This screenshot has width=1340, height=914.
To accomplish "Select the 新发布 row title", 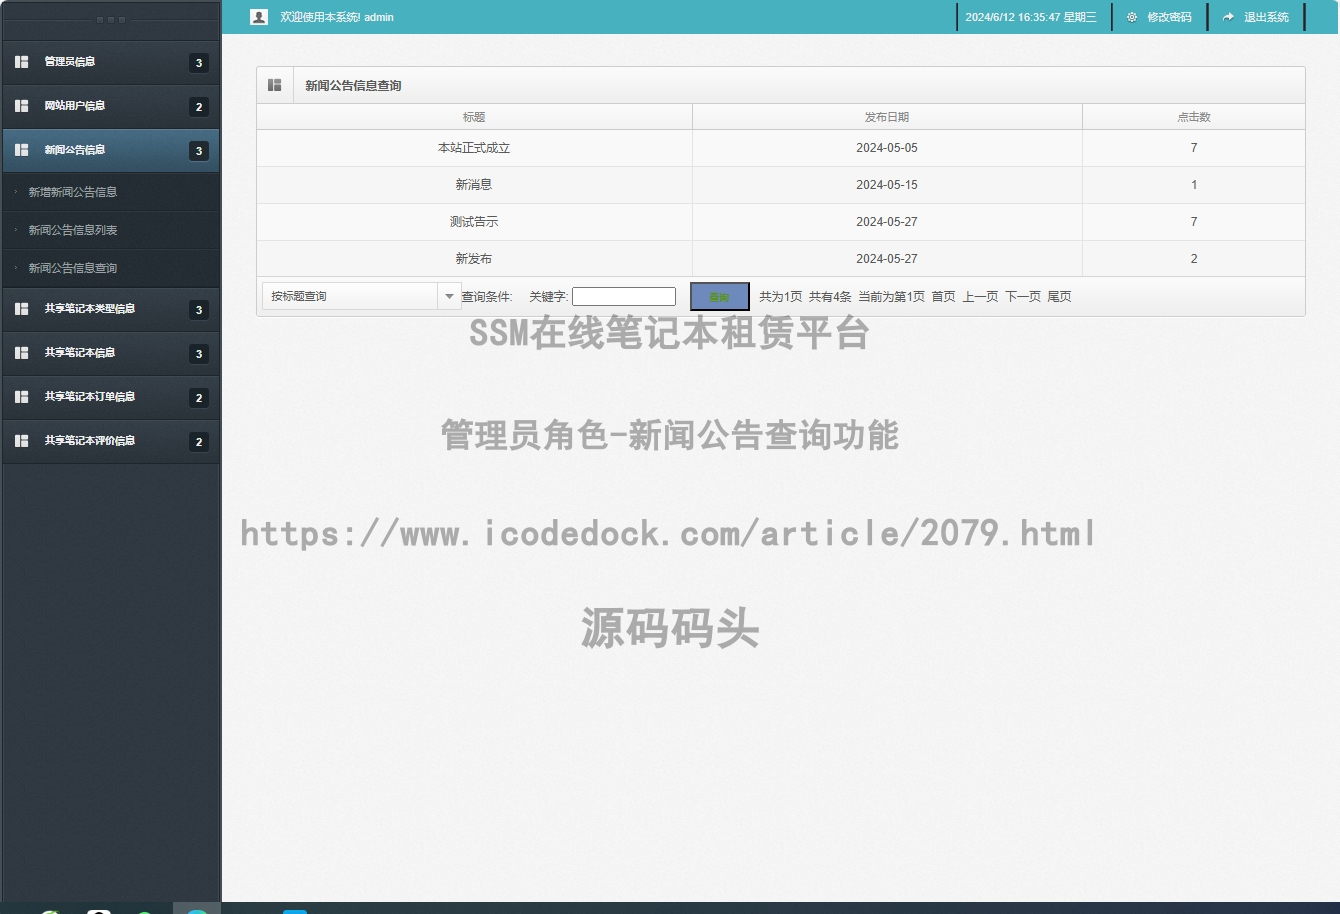I will (x=474, y=259).
